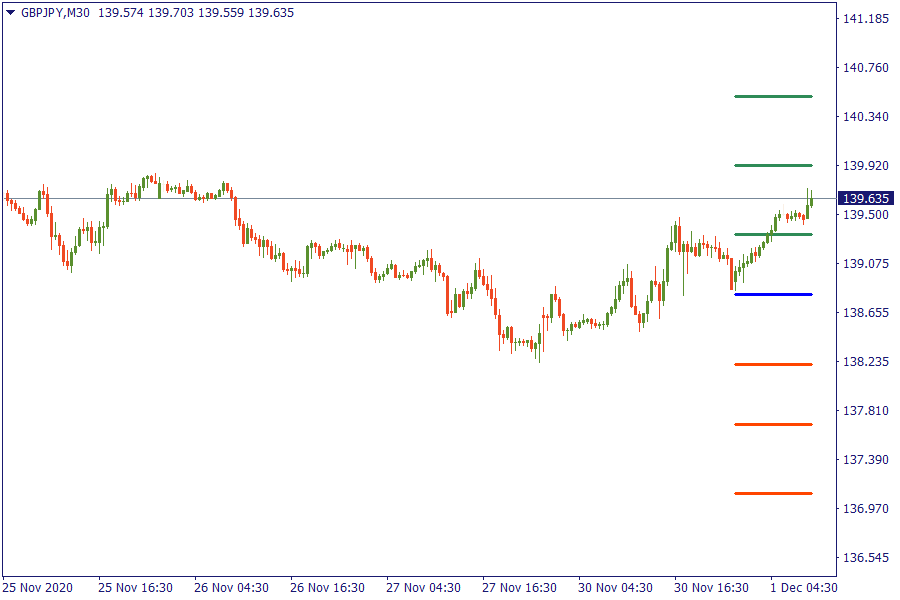Click the current price tag 139.635
900x600 pixels.
coord(866,198)
